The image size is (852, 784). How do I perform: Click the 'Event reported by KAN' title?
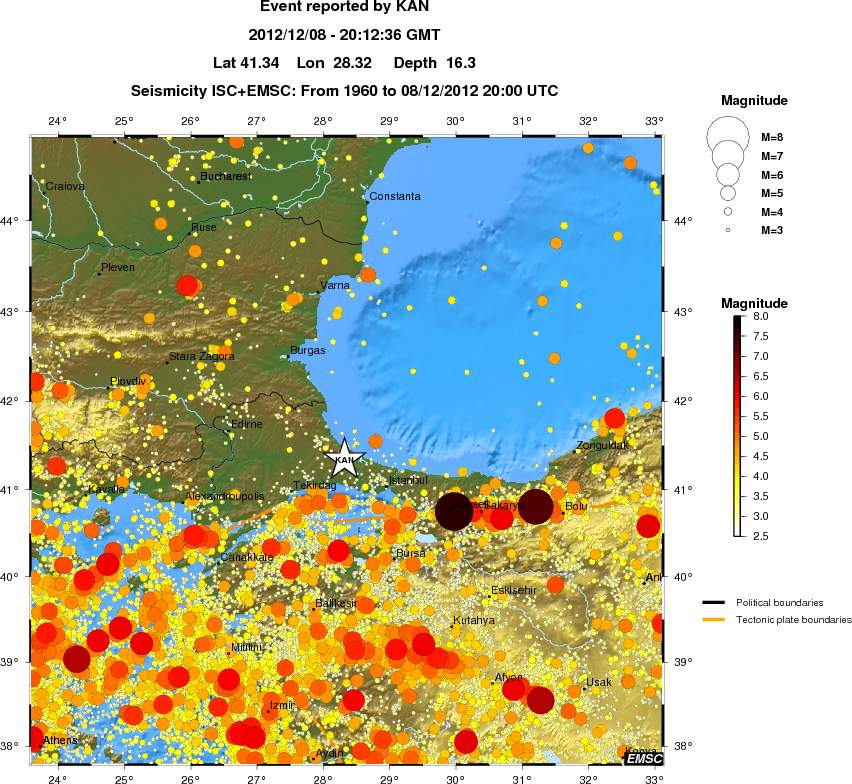tap(344, 7)
